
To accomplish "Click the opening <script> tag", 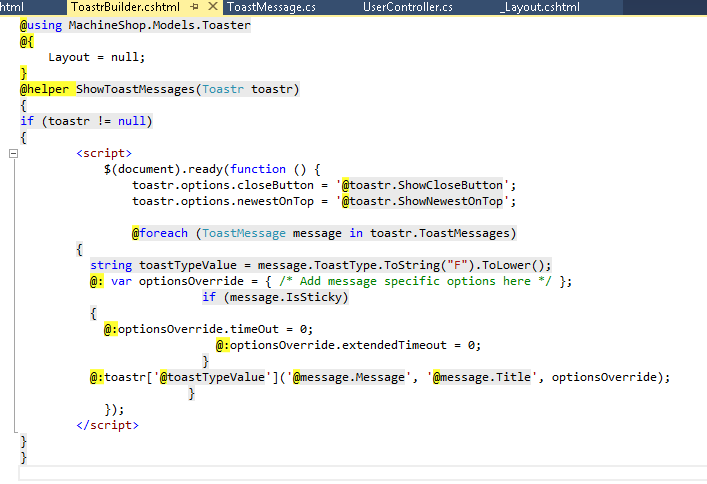I will point(104,153).
